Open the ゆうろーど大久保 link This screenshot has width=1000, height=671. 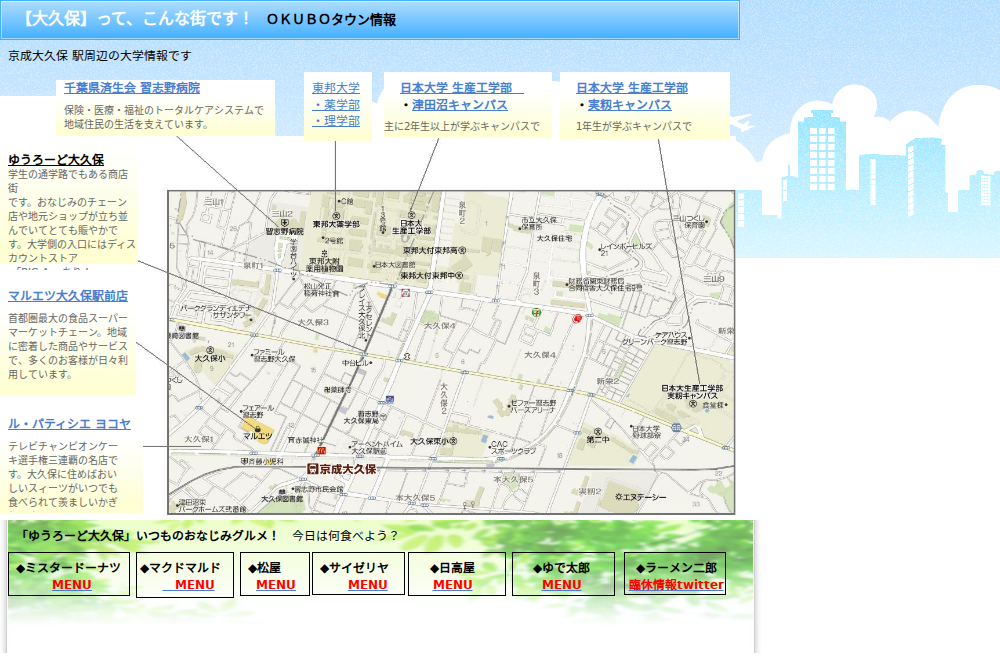coord(56,159)
